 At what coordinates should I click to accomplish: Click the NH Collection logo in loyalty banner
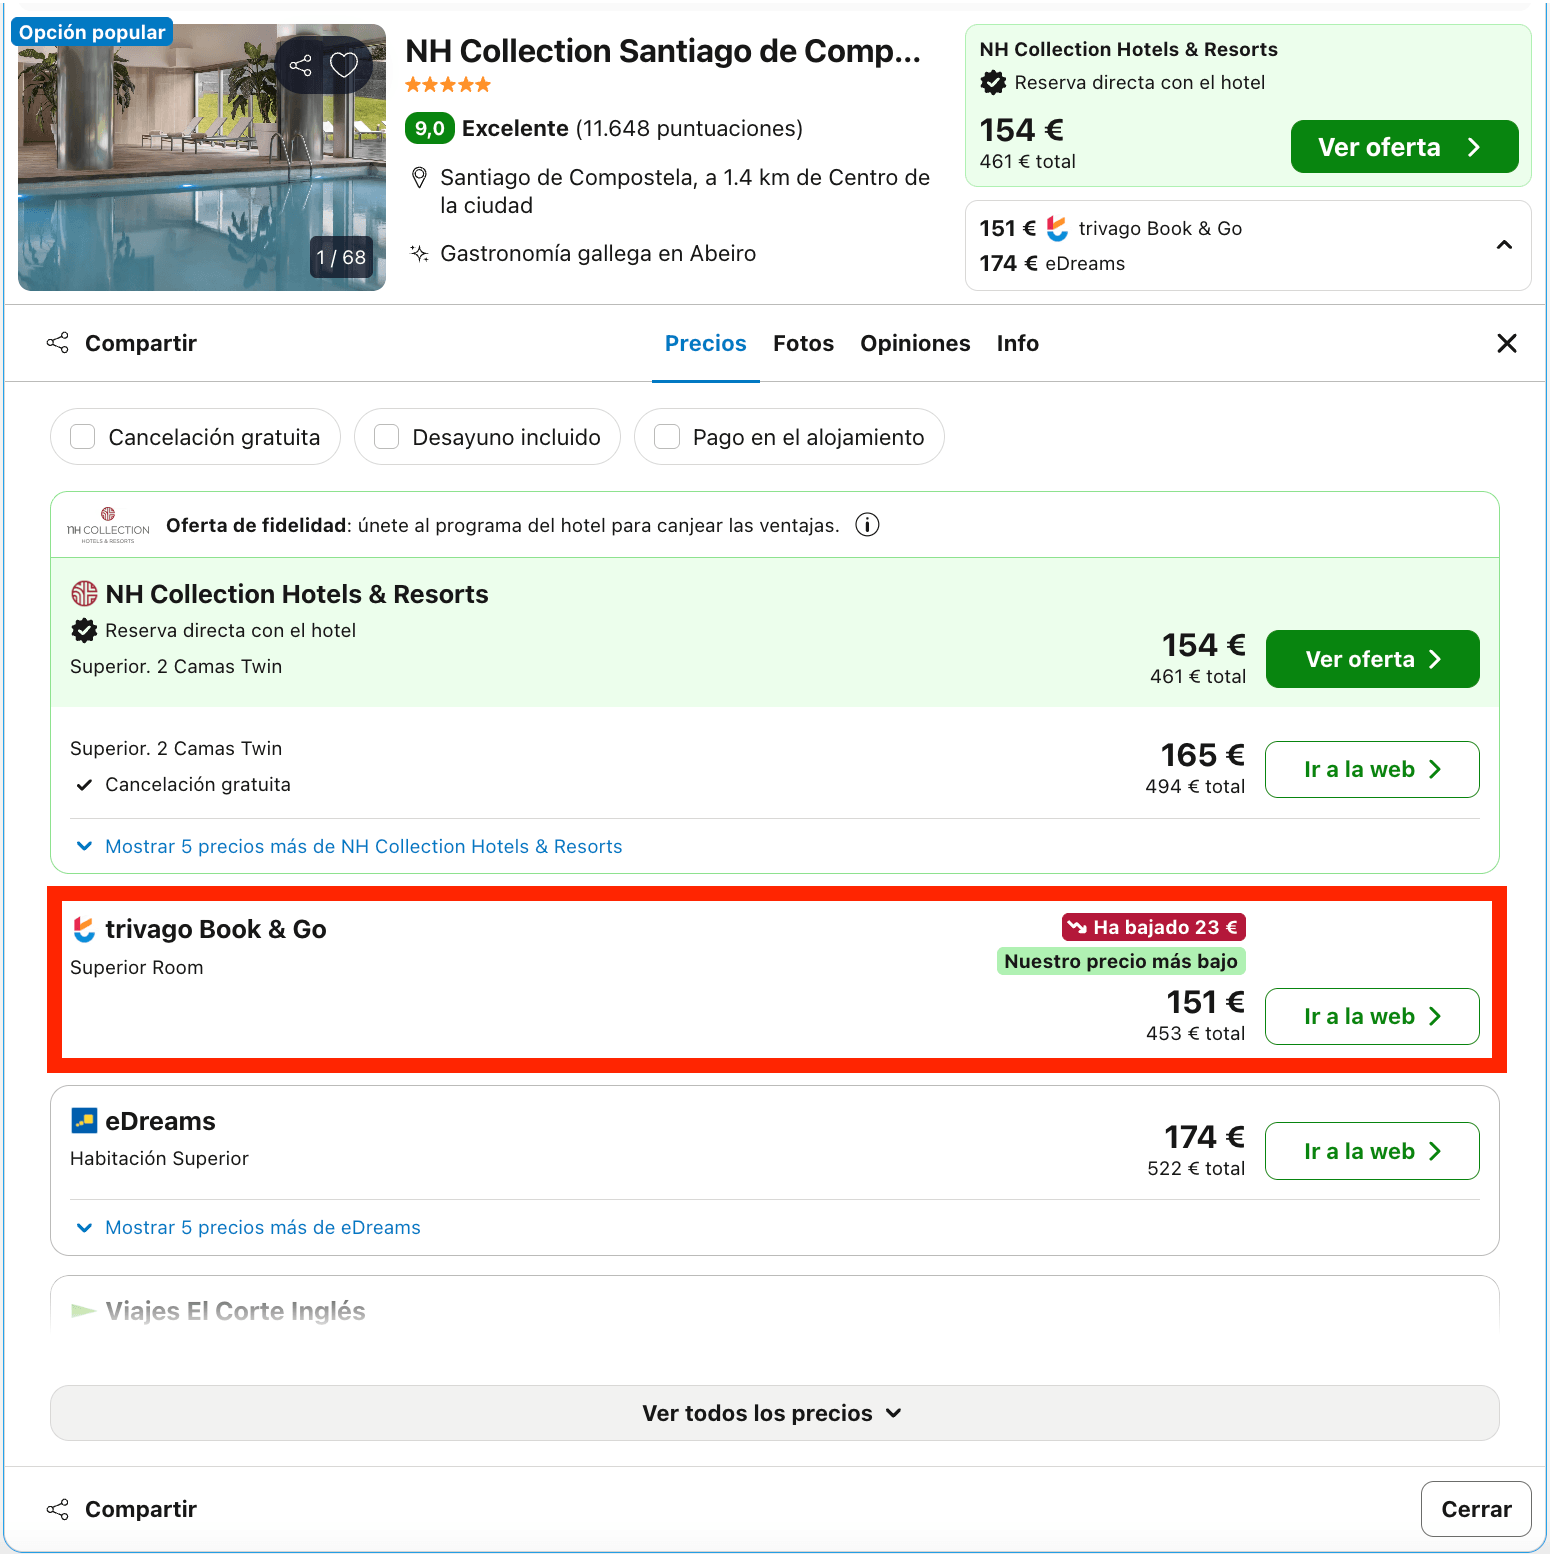click(x=108, y=525)
